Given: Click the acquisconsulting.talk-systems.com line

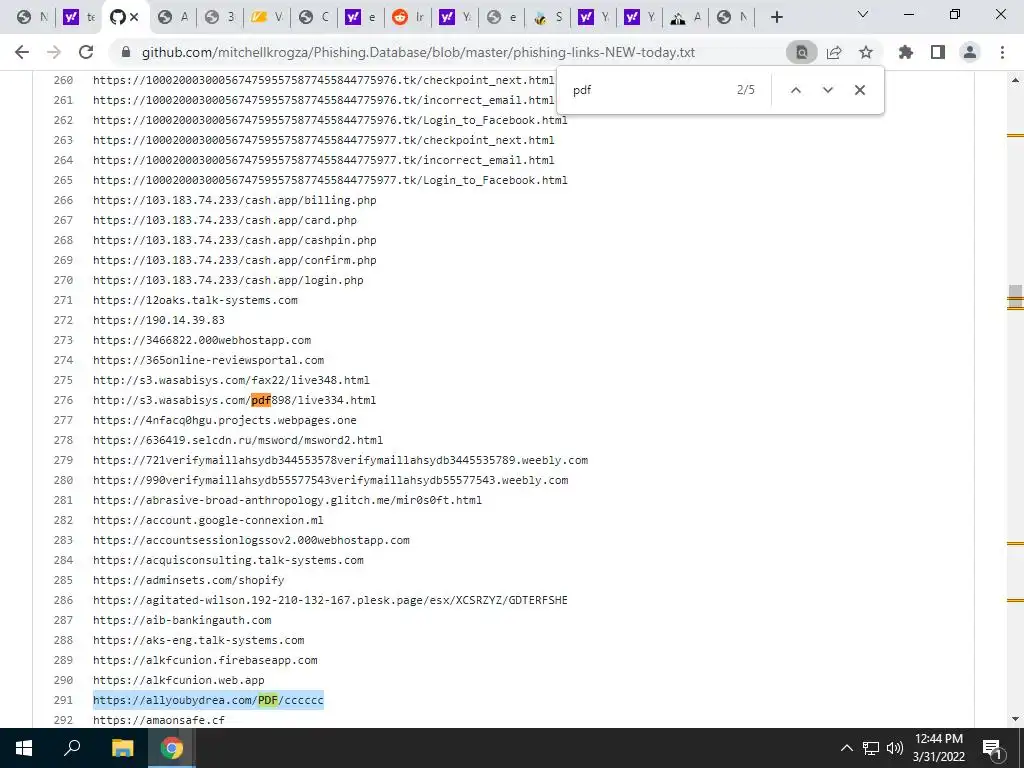Looking at the screenshot, I should coord(228,560).
